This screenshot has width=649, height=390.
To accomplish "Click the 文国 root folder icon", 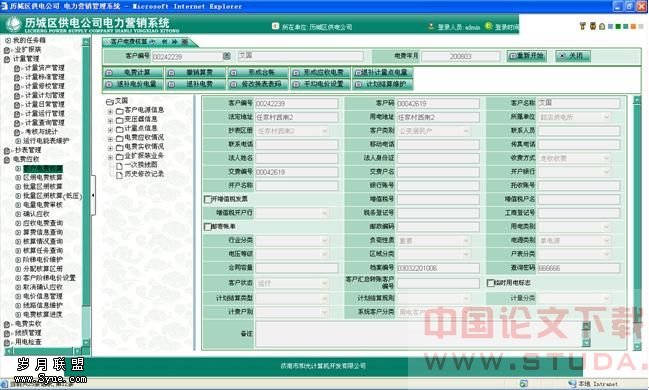I will coord(110,101).
